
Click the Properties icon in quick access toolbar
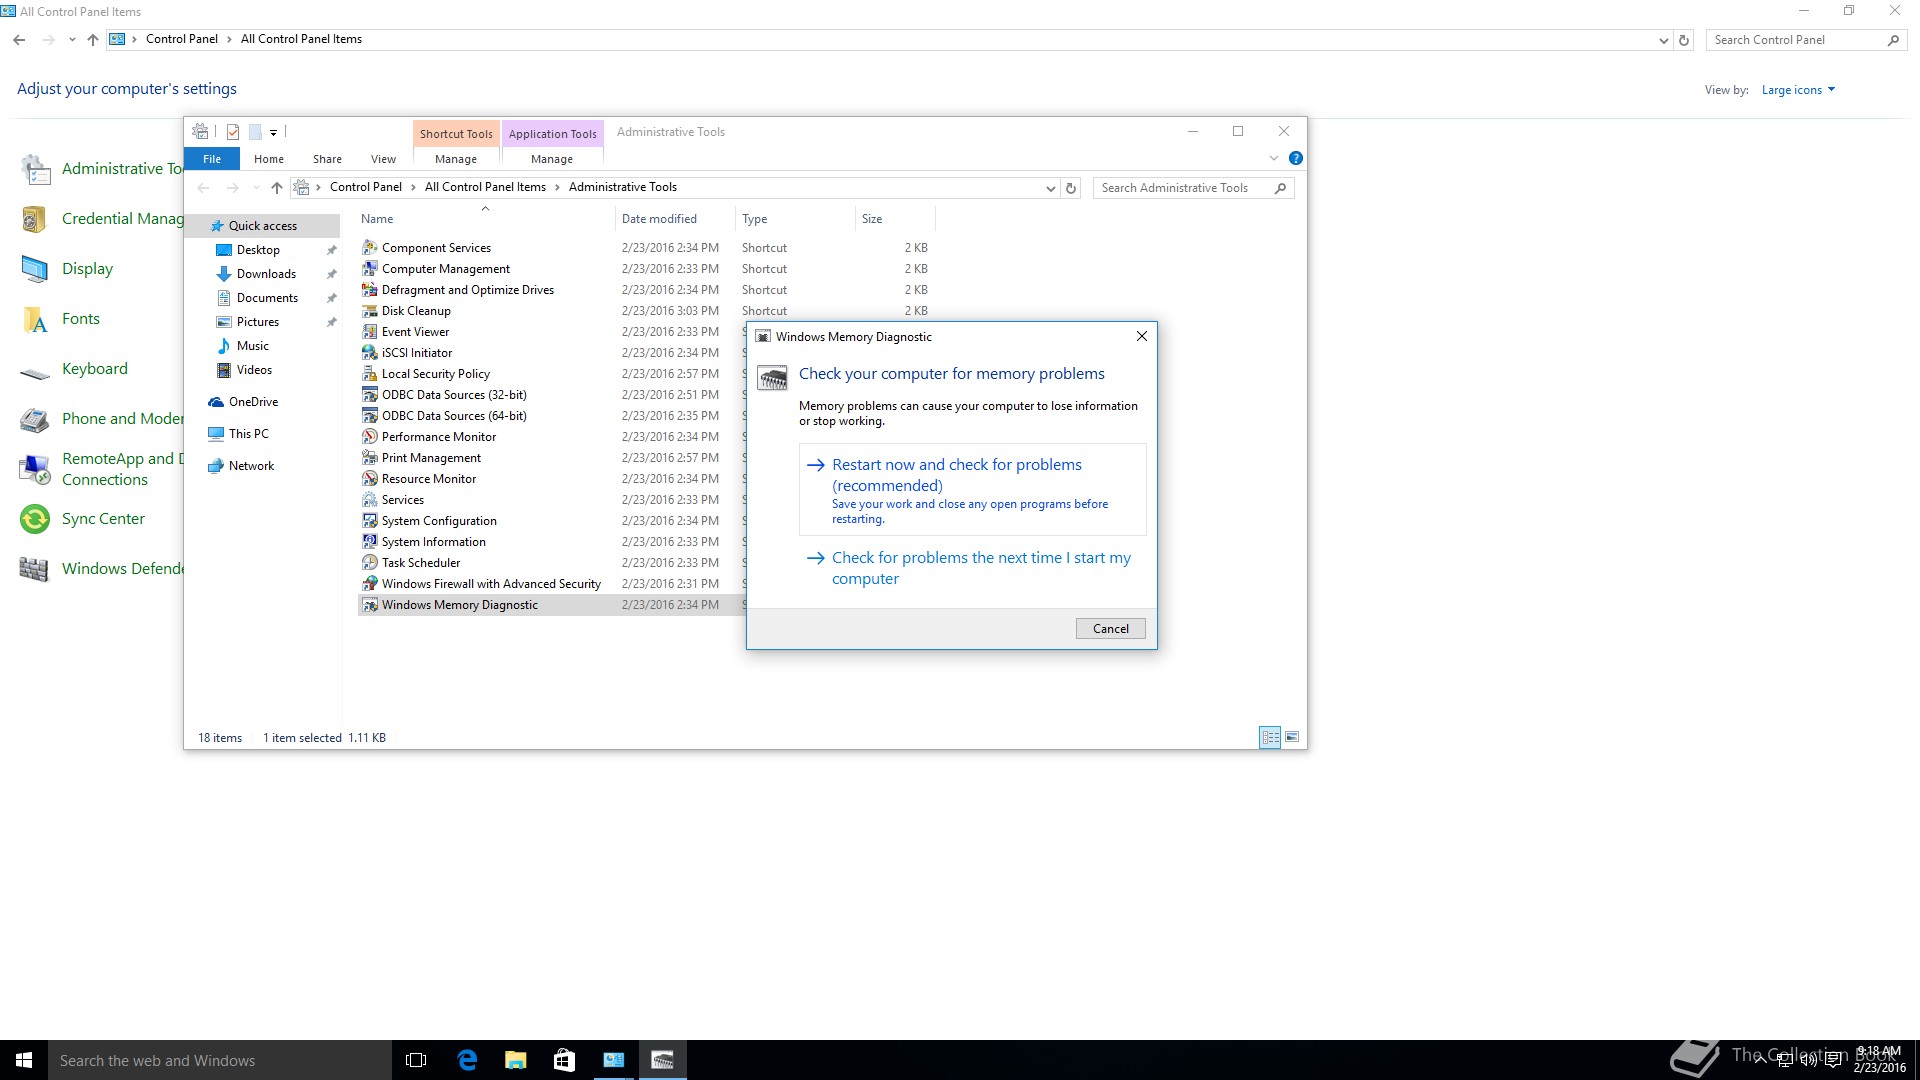tap(233, 132)
